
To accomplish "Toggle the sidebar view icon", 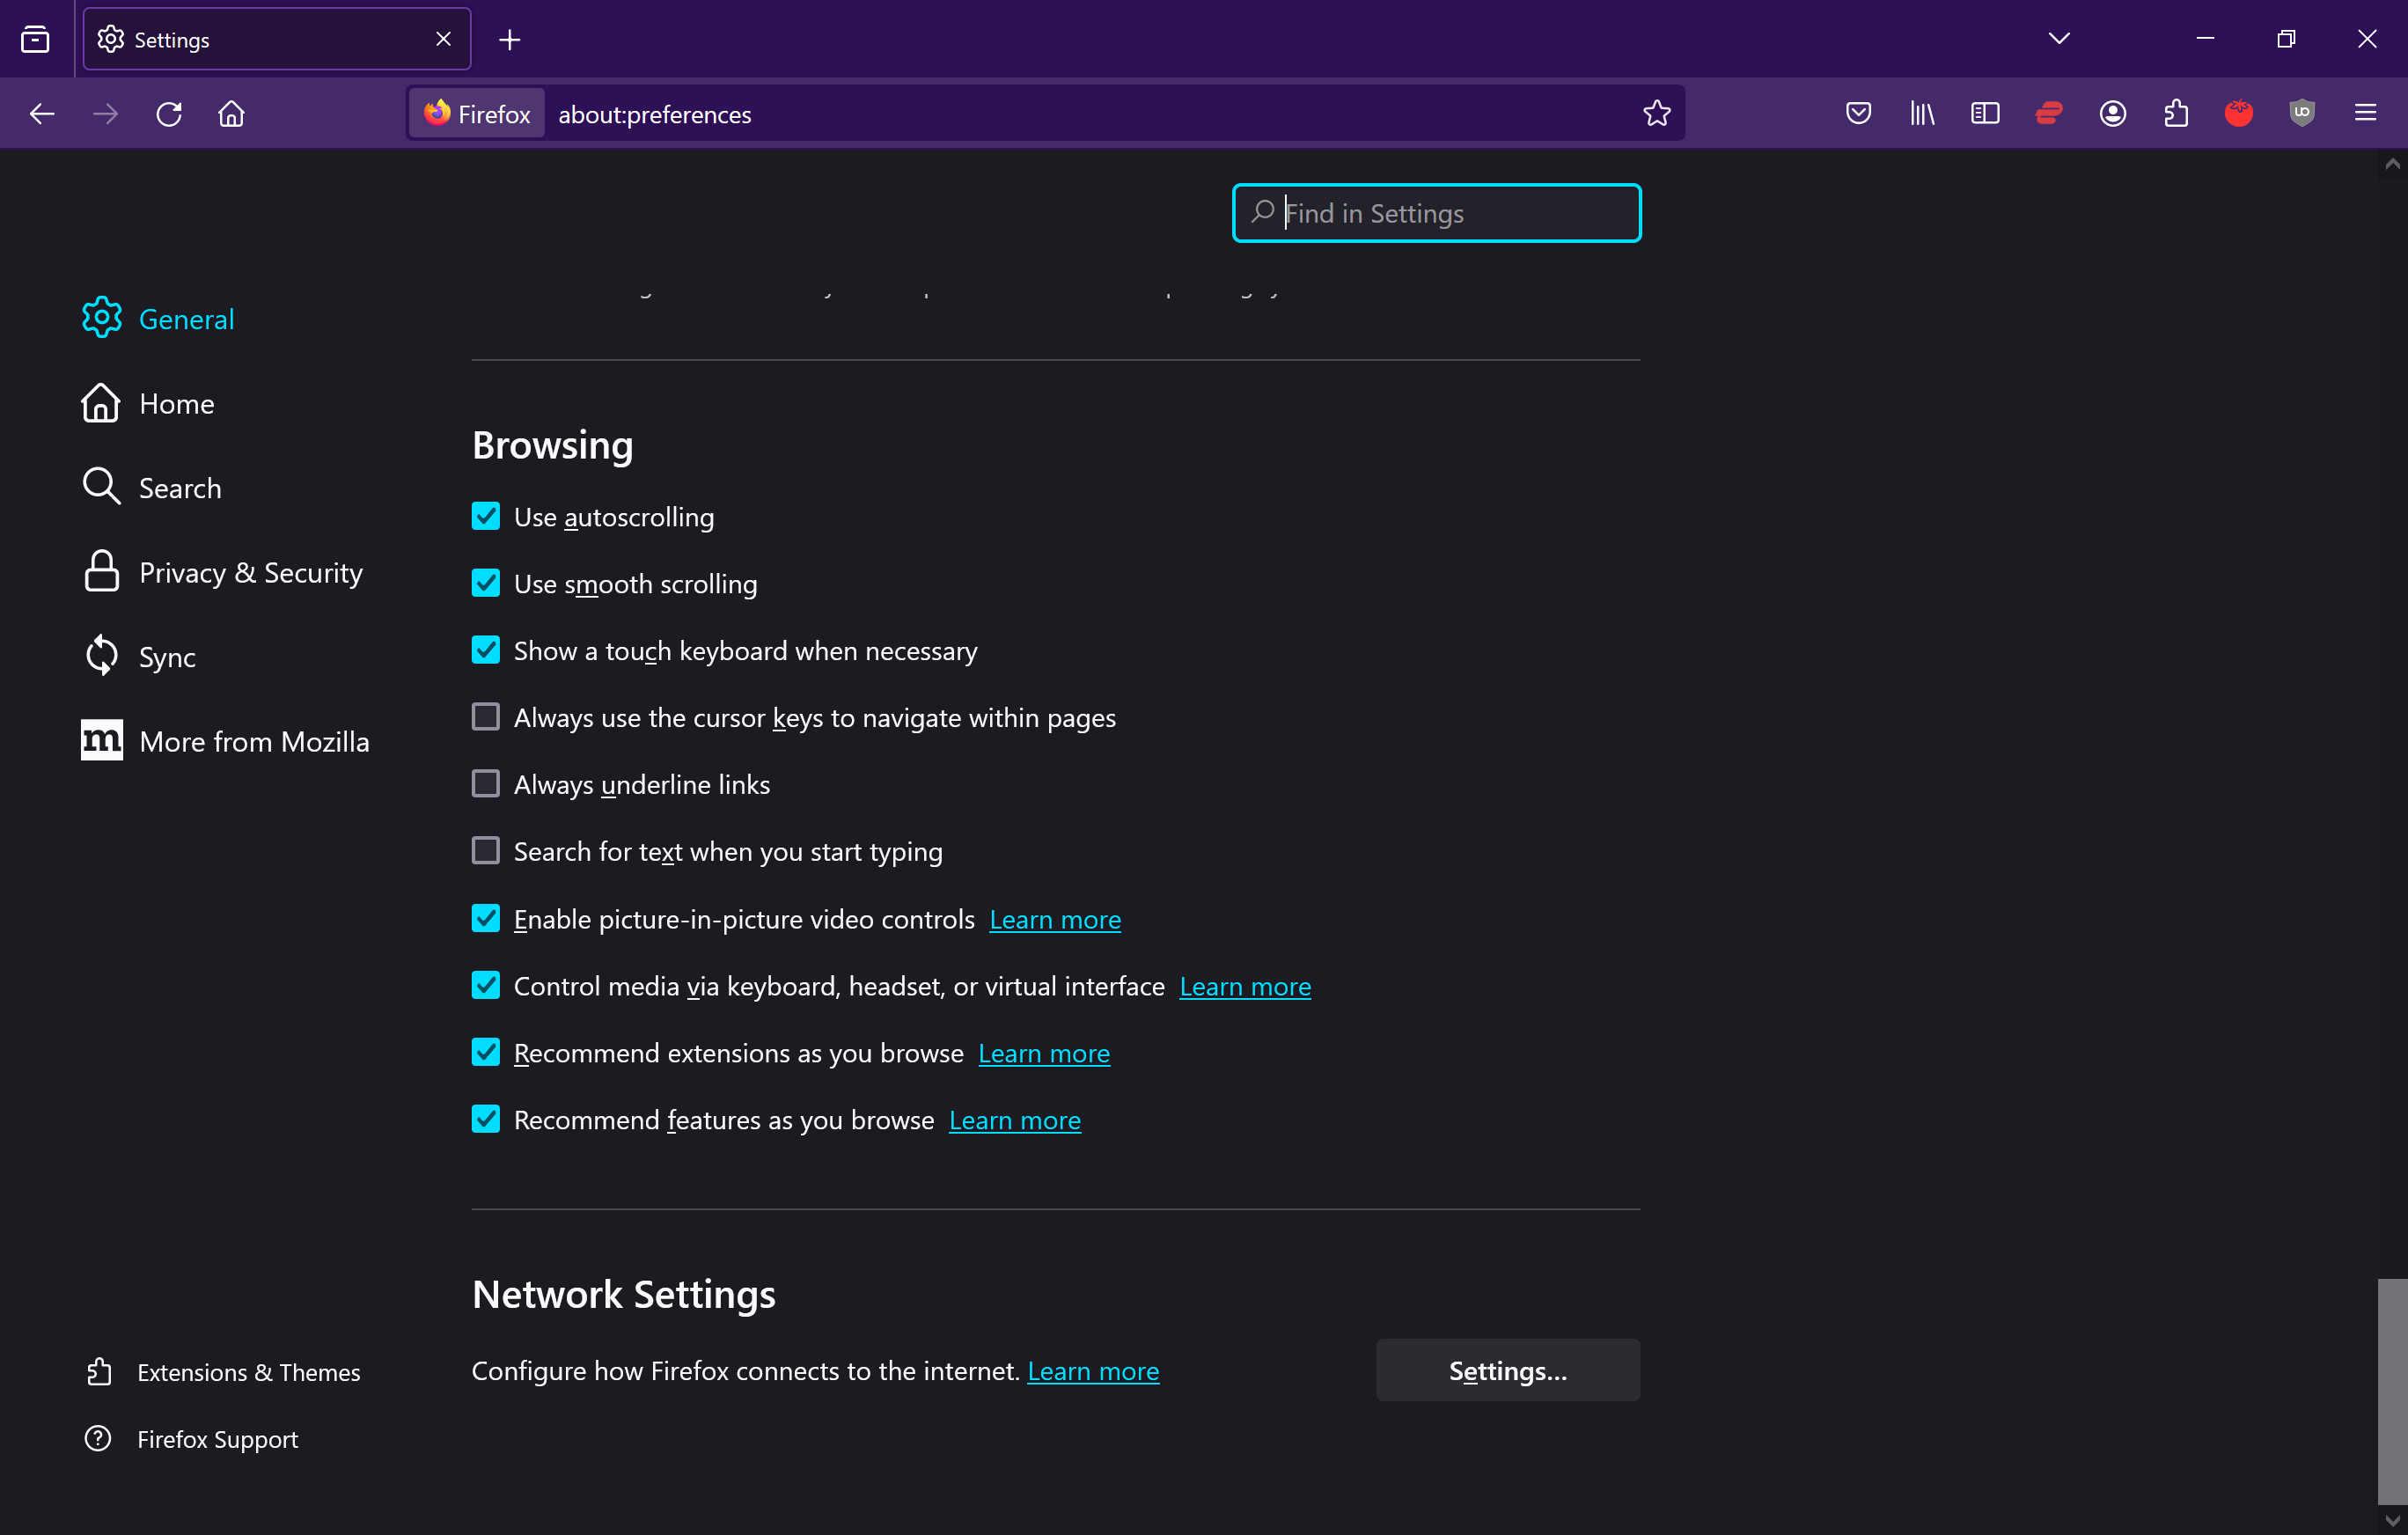I will [1985, 113].
